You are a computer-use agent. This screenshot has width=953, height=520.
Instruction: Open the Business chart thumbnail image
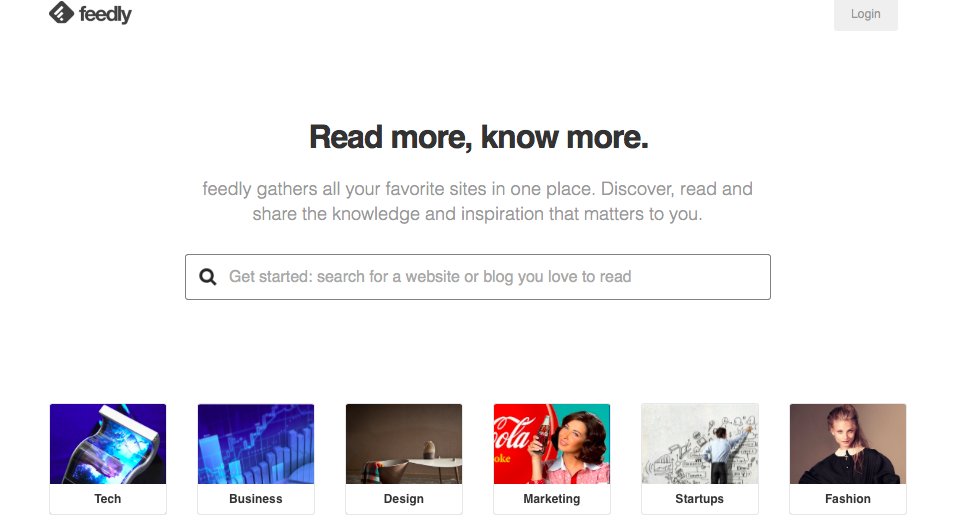click(256, 444)
